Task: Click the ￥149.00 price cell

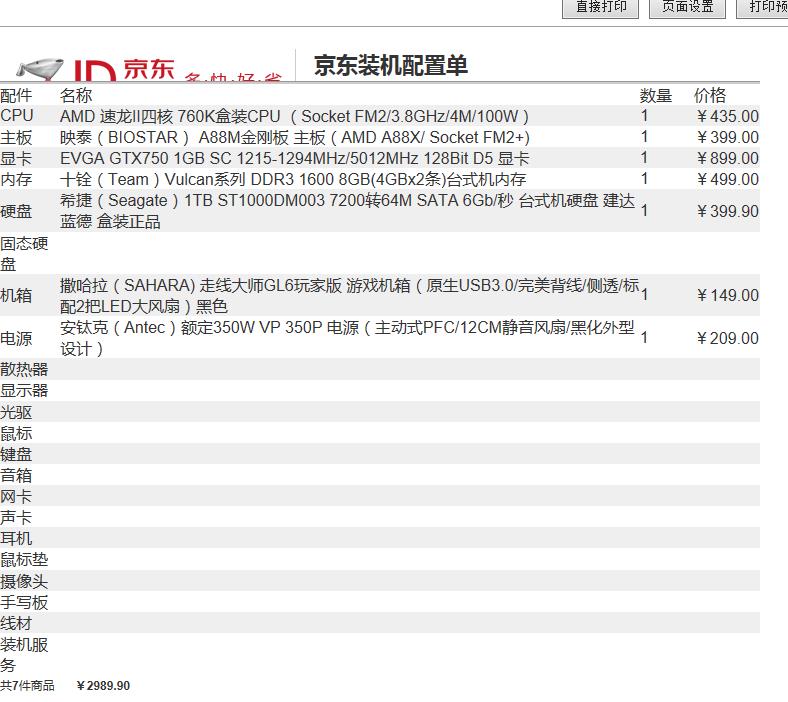Action: coord(727,295)
